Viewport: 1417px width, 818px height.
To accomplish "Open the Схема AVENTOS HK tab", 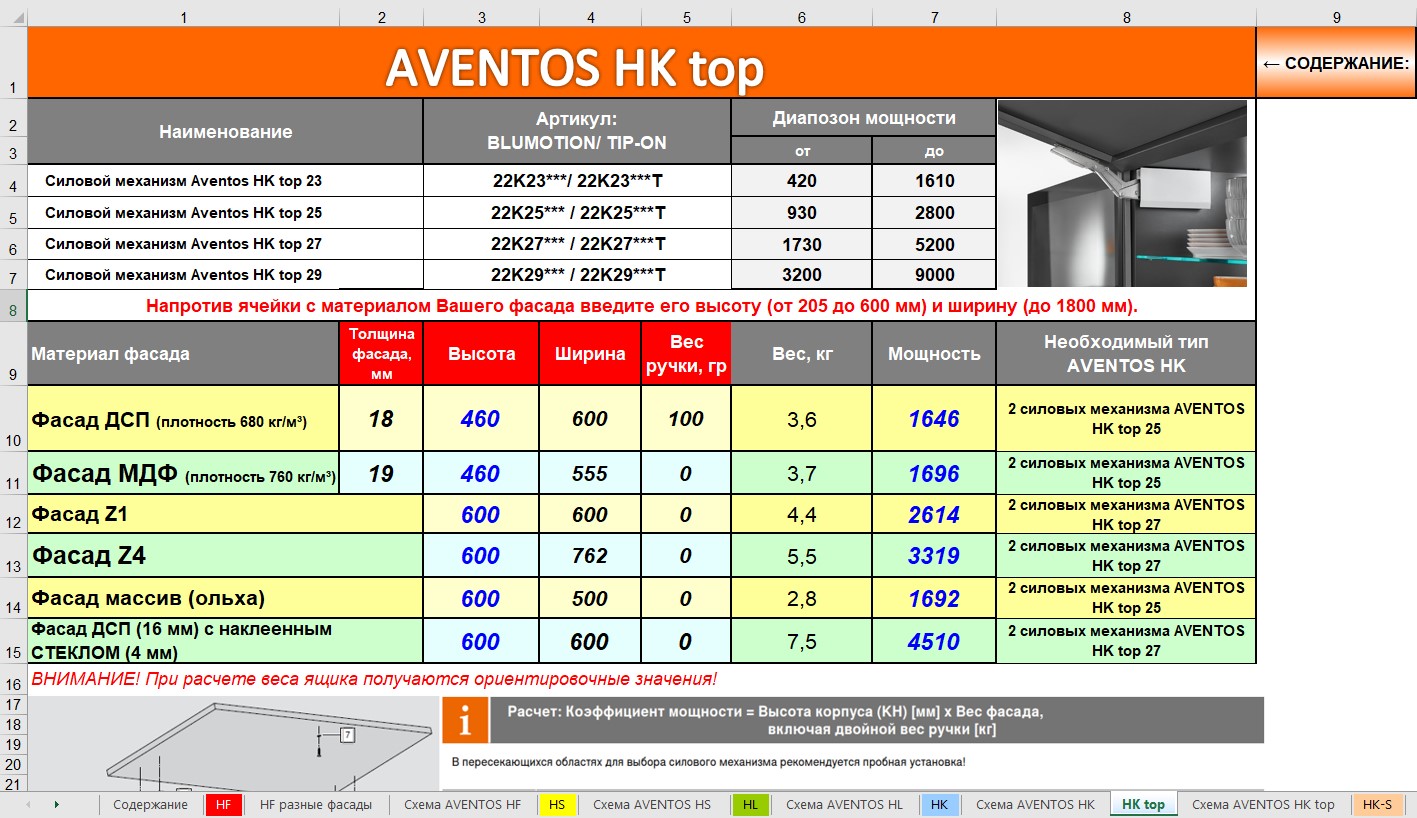I will 1035,805.
